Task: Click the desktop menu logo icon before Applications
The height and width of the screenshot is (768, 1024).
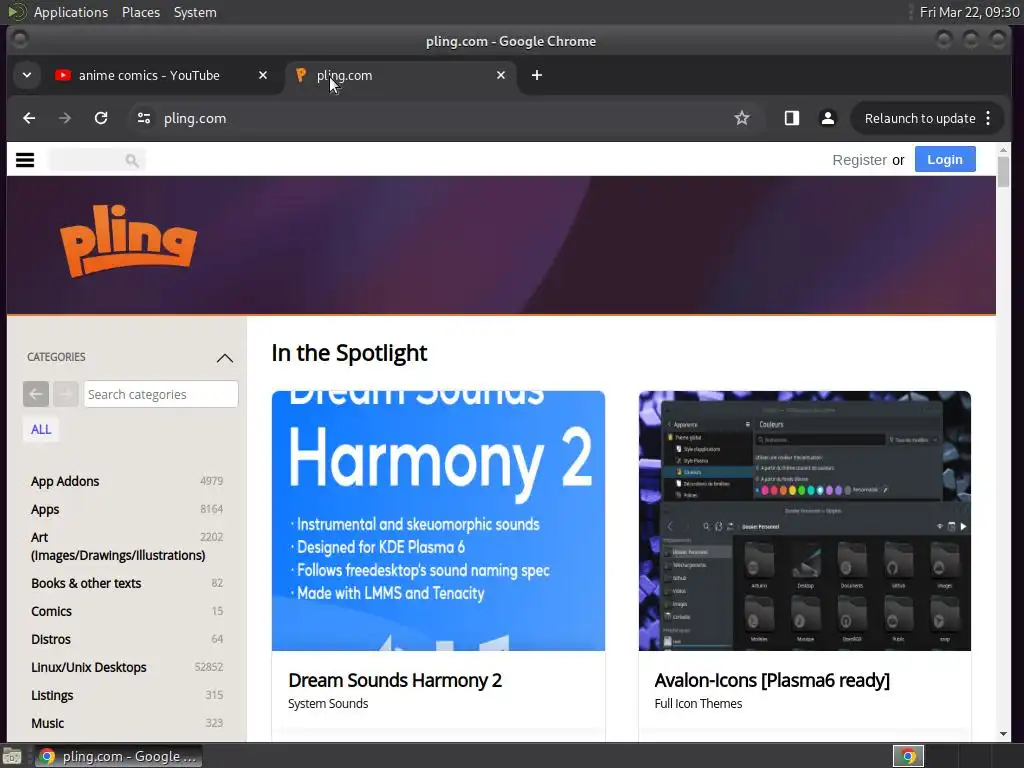Action: coord(16,12)
